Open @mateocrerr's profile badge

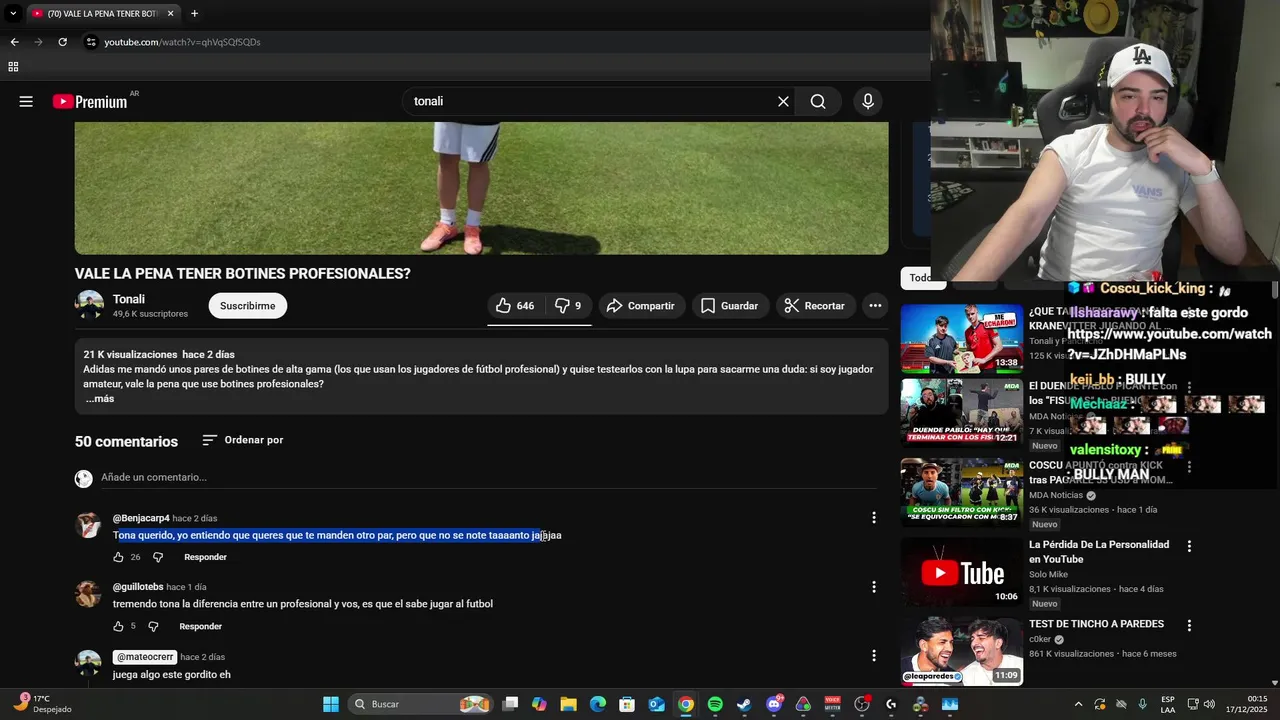pos(145,657)
